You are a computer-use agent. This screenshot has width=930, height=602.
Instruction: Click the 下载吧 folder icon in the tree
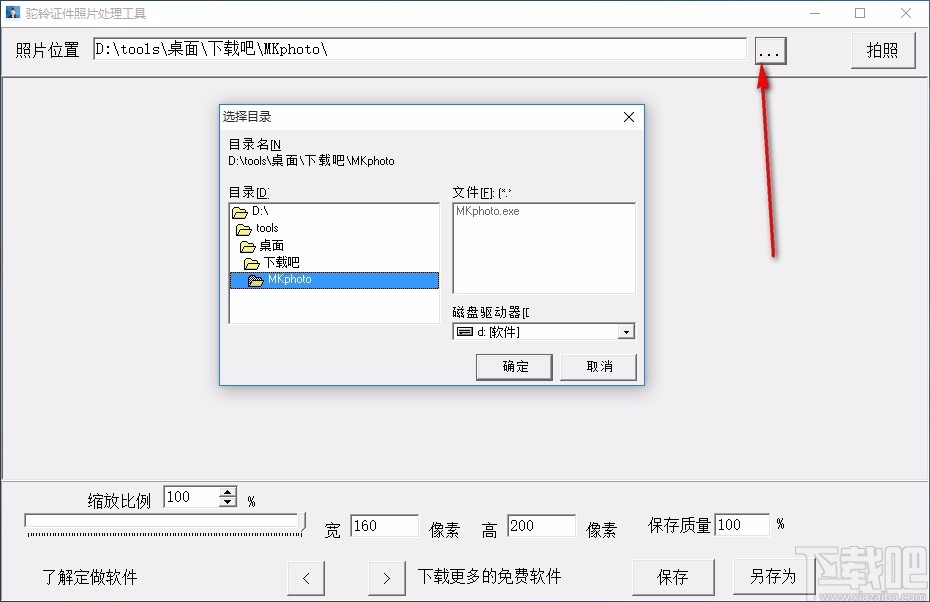[x=251, y=262]
